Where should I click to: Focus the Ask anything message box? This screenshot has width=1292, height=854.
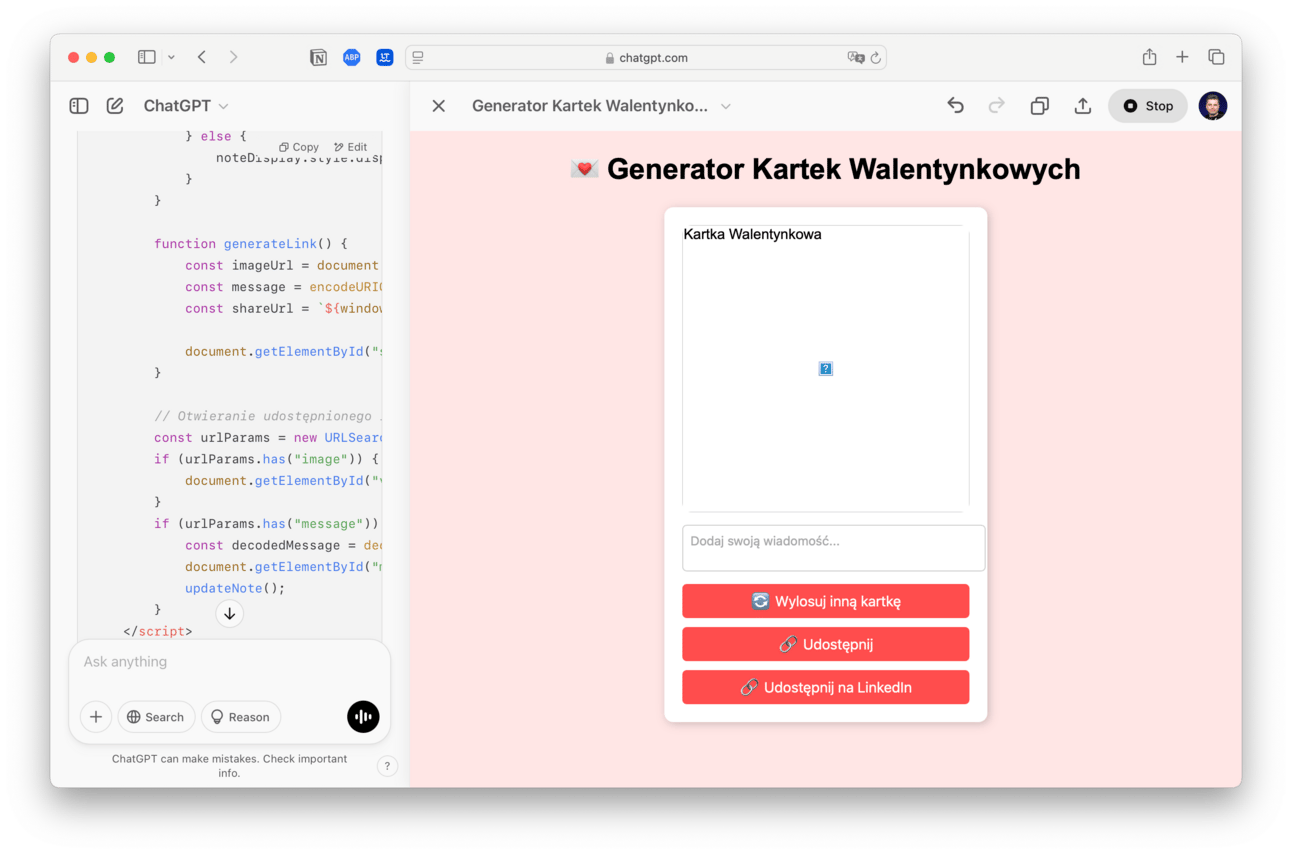229,662
